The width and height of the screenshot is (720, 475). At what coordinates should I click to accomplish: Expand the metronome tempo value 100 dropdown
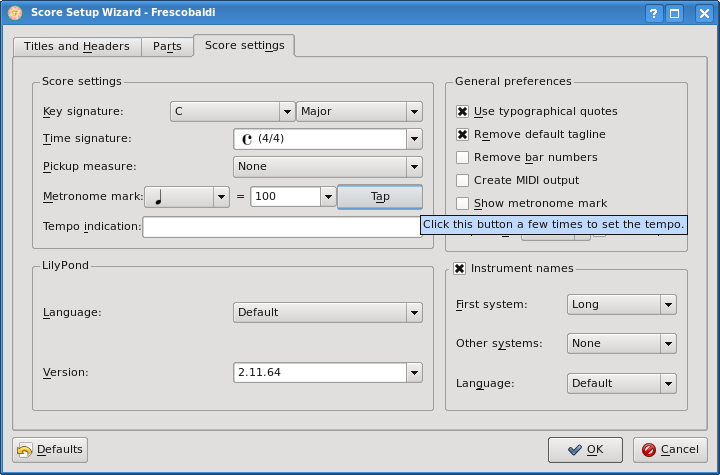tap(328, 197)
